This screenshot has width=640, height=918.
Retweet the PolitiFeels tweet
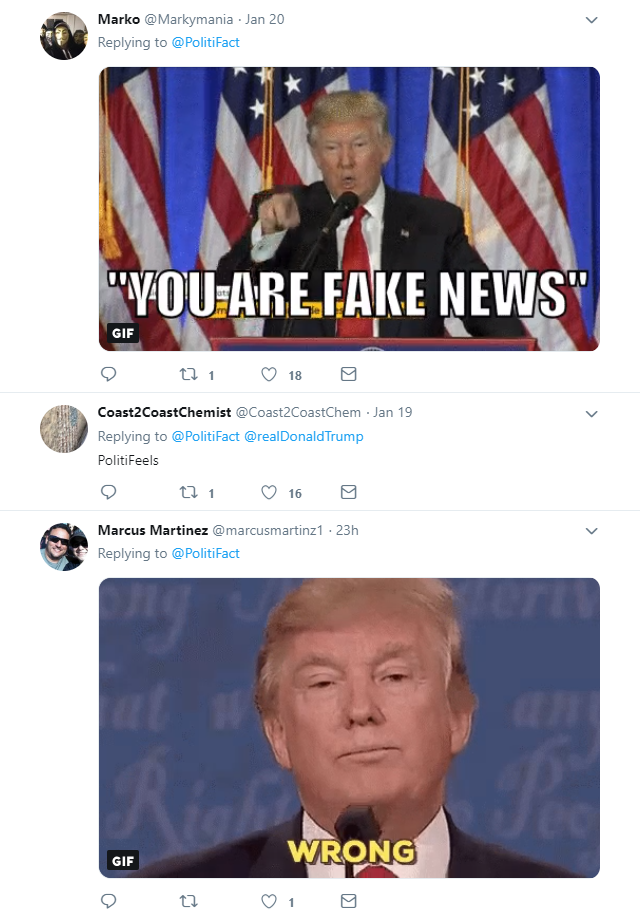[189, 492]
